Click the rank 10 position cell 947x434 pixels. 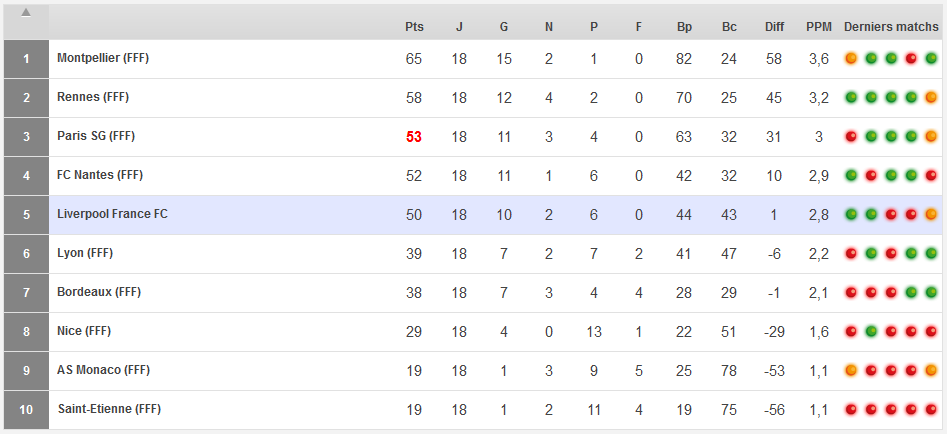[x=26, y=410]
